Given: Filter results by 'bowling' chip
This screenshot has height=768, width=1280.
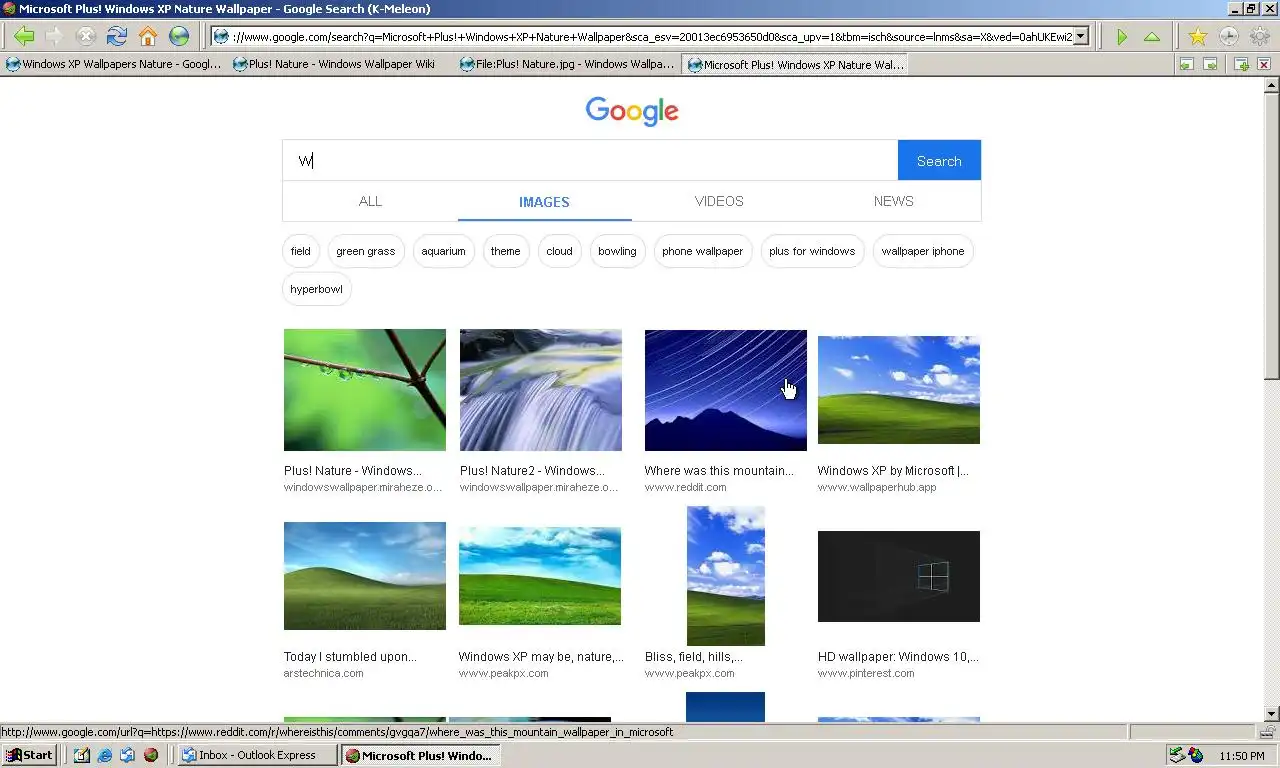Looking at the screenshot, I should point(617,251).
